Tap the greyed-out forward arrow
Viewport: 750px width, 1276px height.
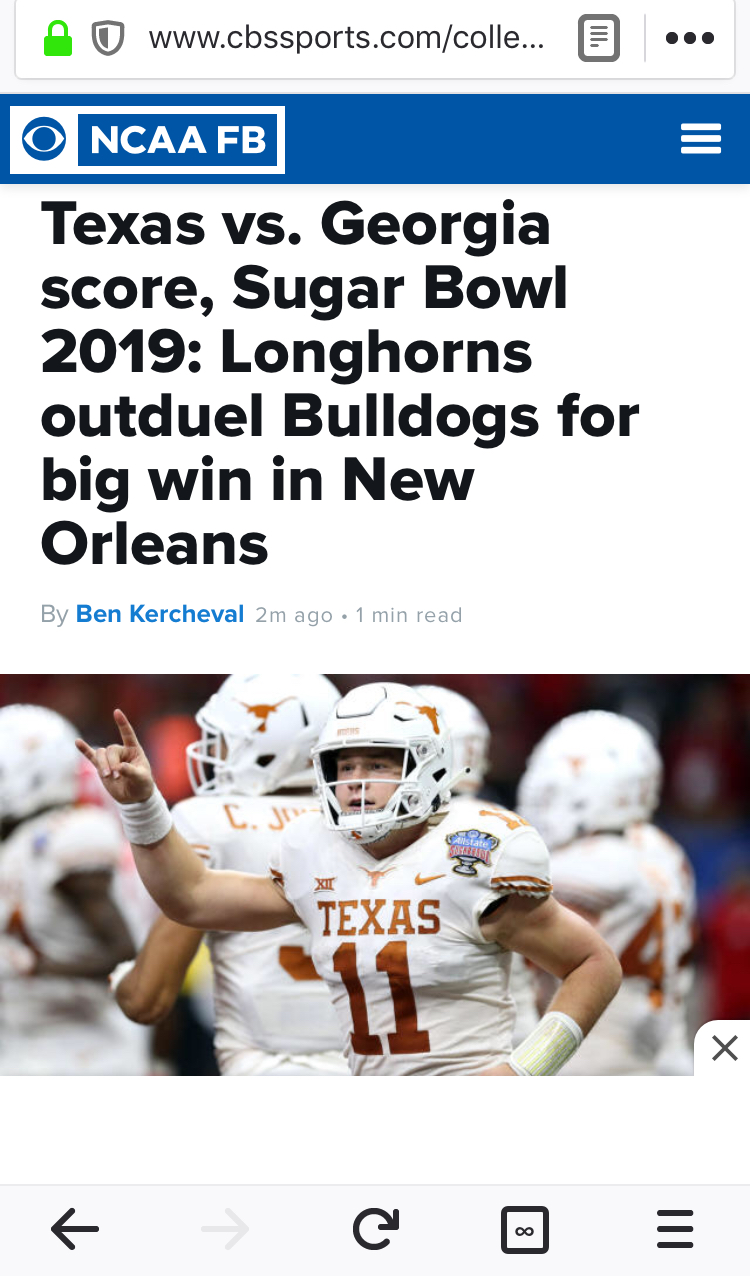pos(225,1230)
